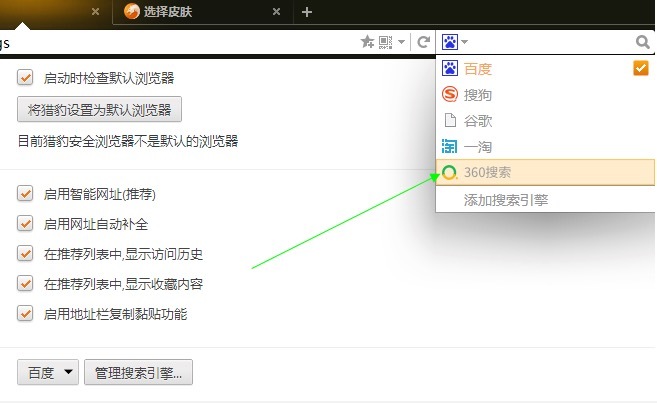Click the Sogou S logo icon
This screenshot has height=403, width=657.
[x=450, y=94]
